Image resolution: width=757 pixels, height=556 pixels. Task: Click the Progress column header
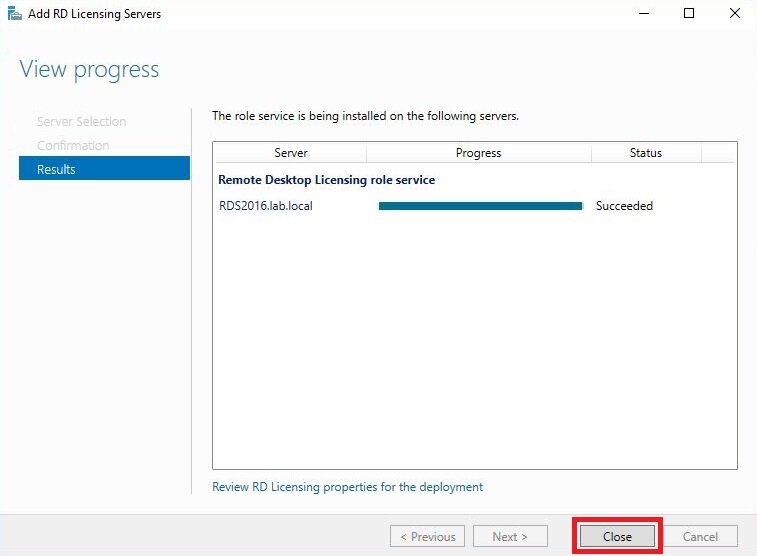point(478,153)
